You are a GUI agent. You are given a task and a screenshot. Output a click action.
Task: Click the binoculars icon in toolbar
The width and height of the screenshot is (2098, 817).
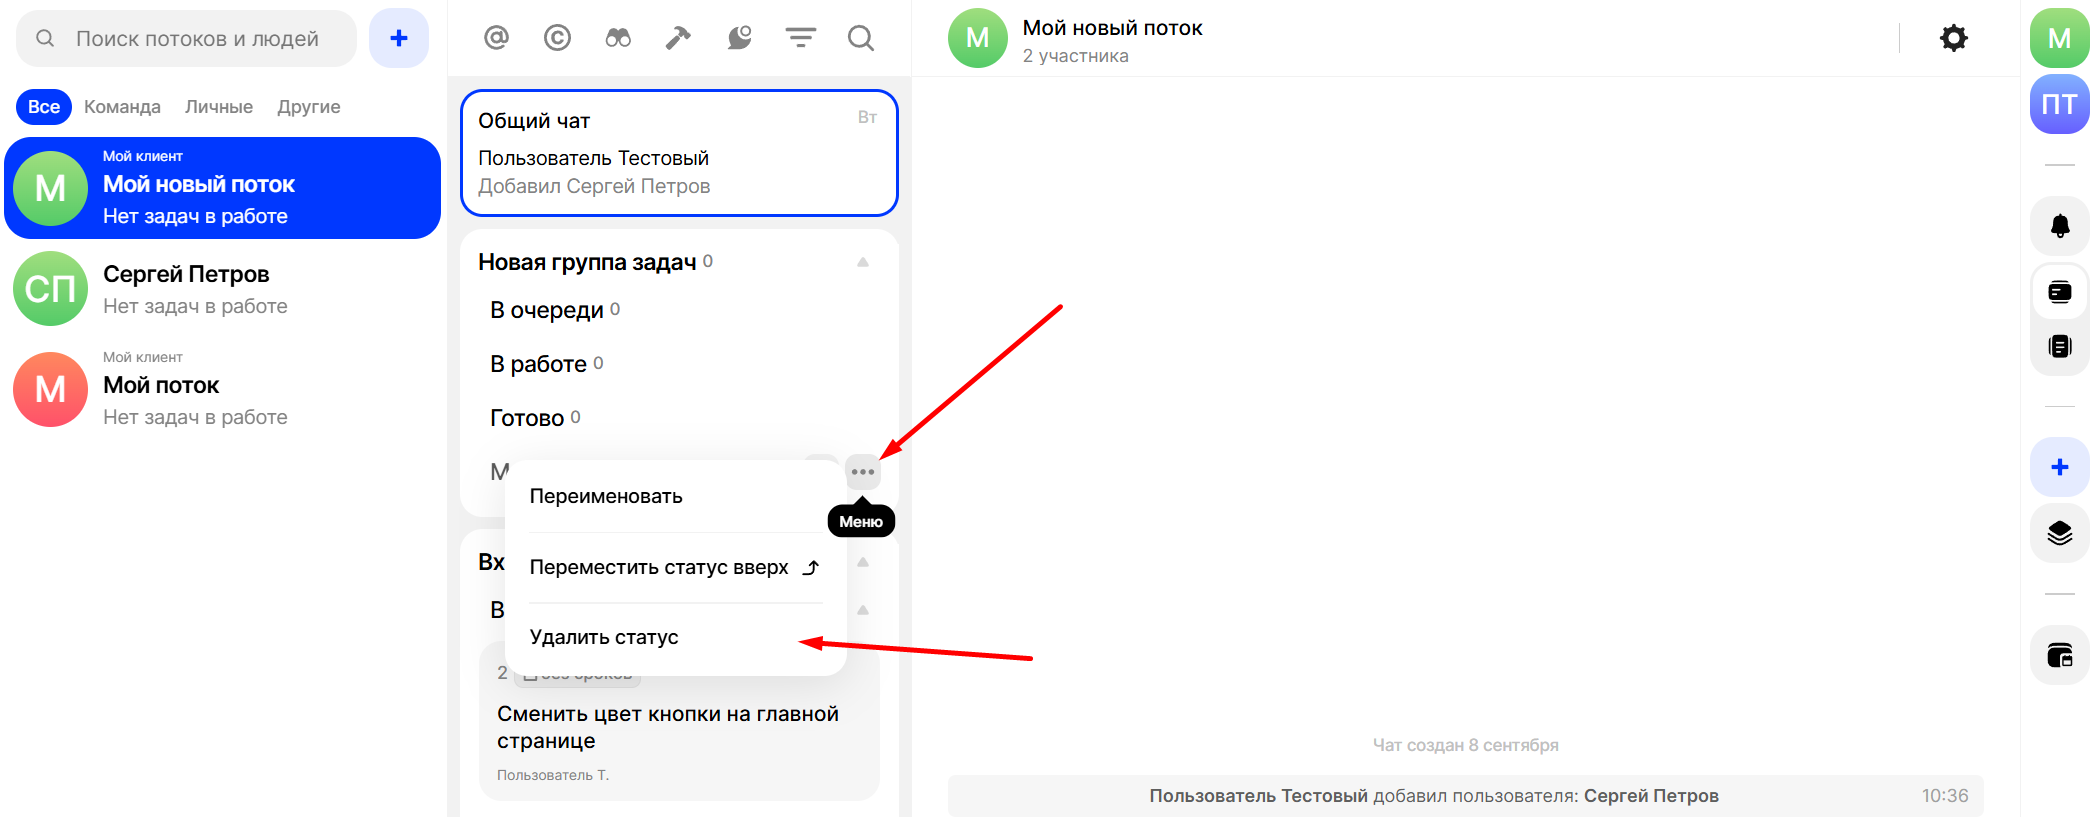click(618, 38)
